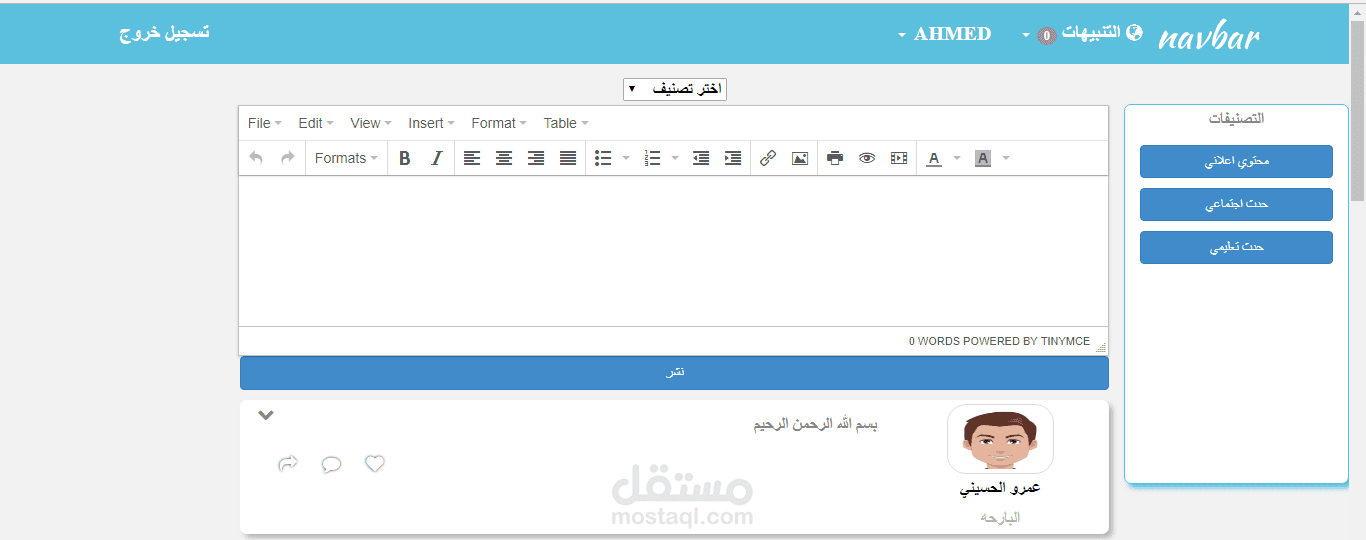Viewport: 1366px width, 540px height.
Task: Open the Edit menu
Action: 316,123
